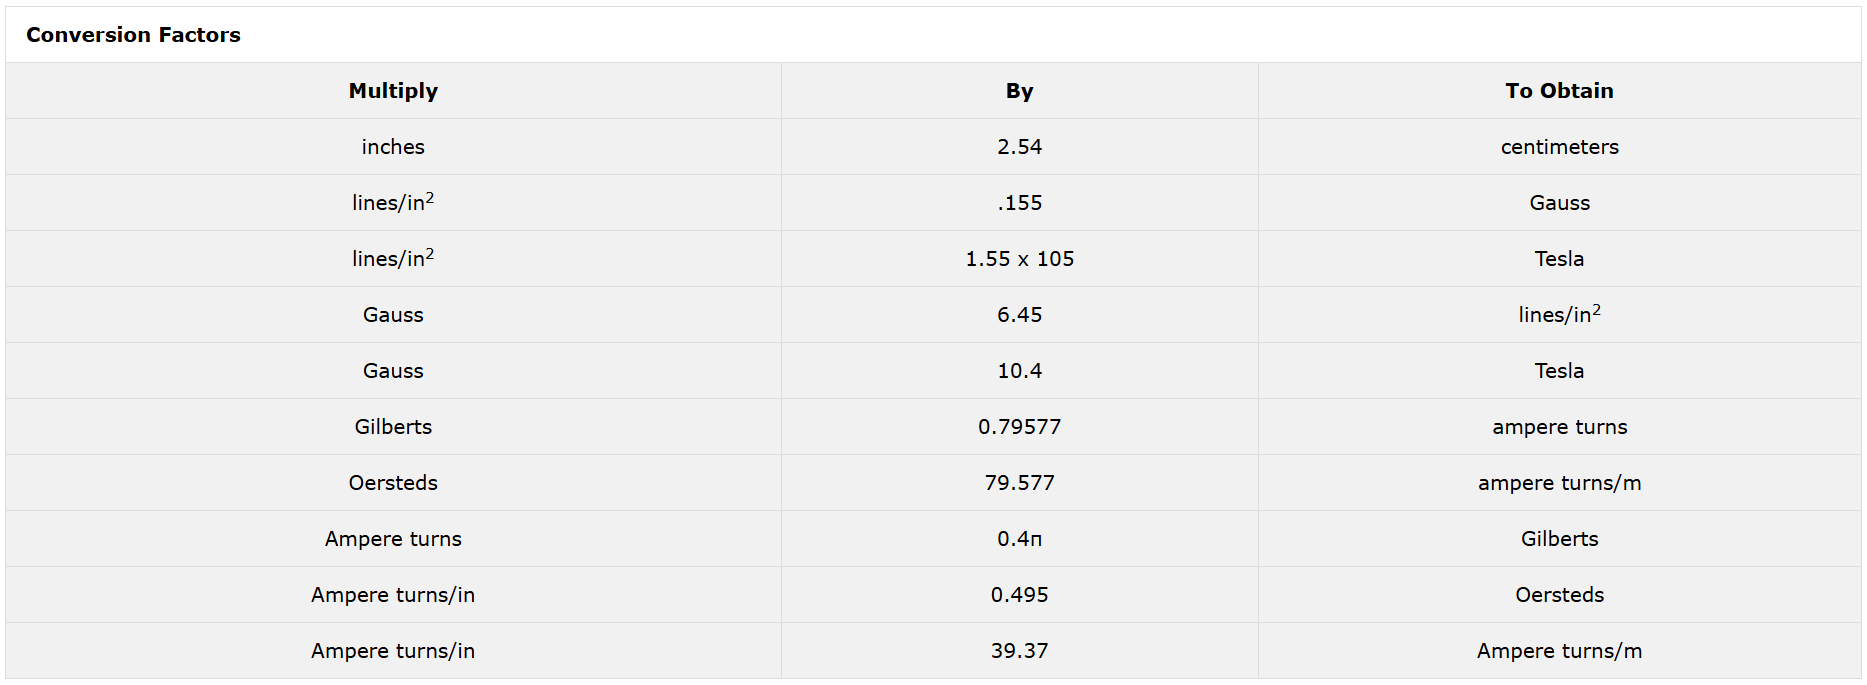Click the Oersteds cell in Multiply column

393,483
